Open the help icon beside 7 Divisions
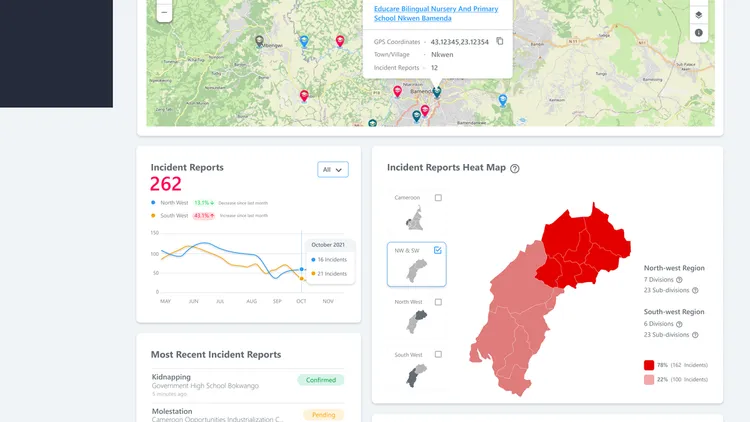The image size is (750, 422). [679, 280]
